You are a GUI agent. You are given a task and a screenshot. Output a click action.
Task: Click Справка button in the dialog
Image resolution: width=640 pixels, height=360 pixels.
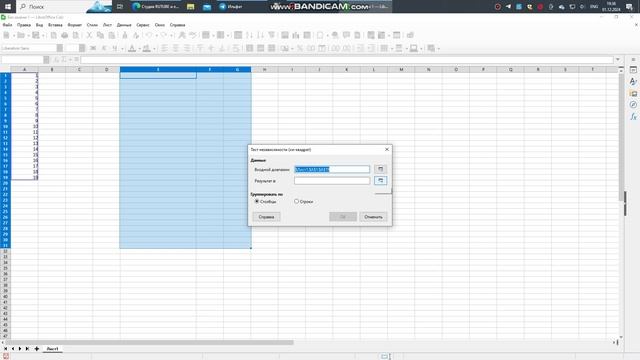[266, 217]
